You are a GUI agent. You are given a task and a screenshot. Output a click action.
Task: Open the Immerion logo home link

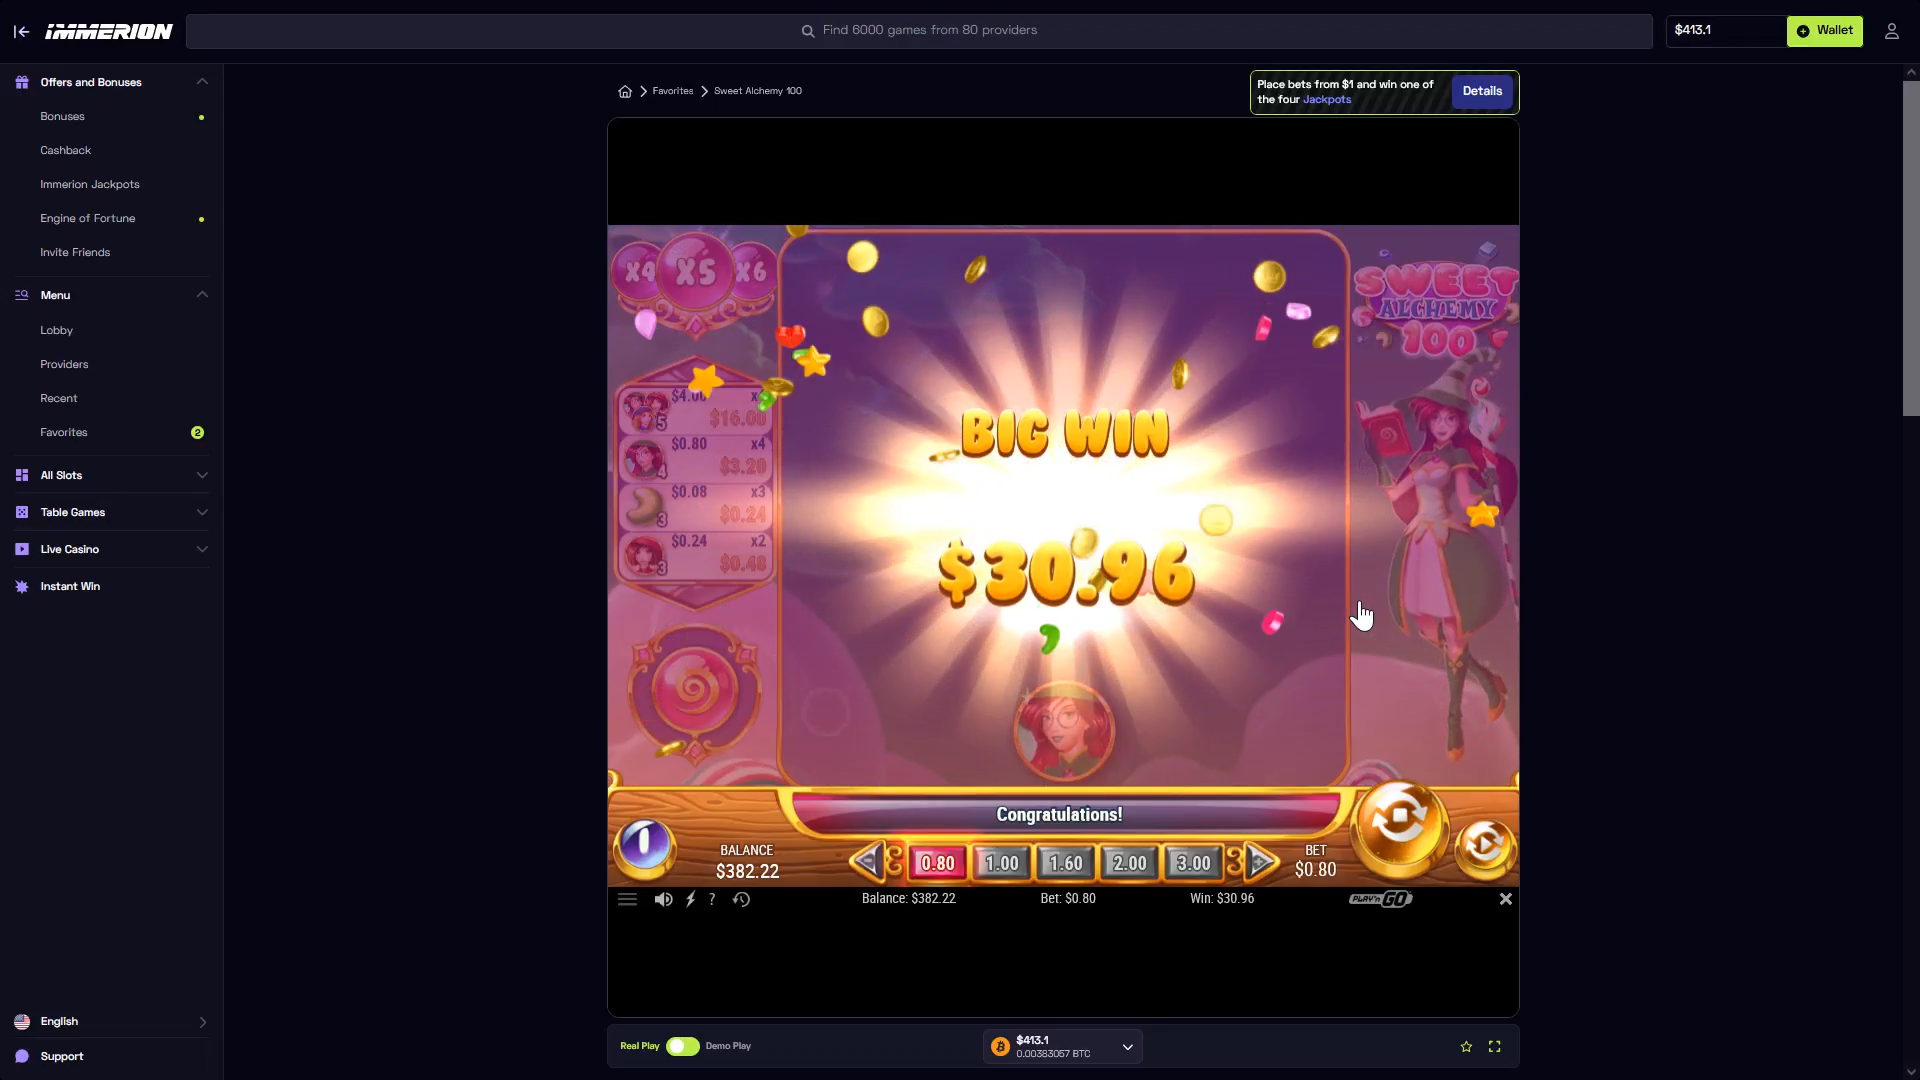(109, 31)
